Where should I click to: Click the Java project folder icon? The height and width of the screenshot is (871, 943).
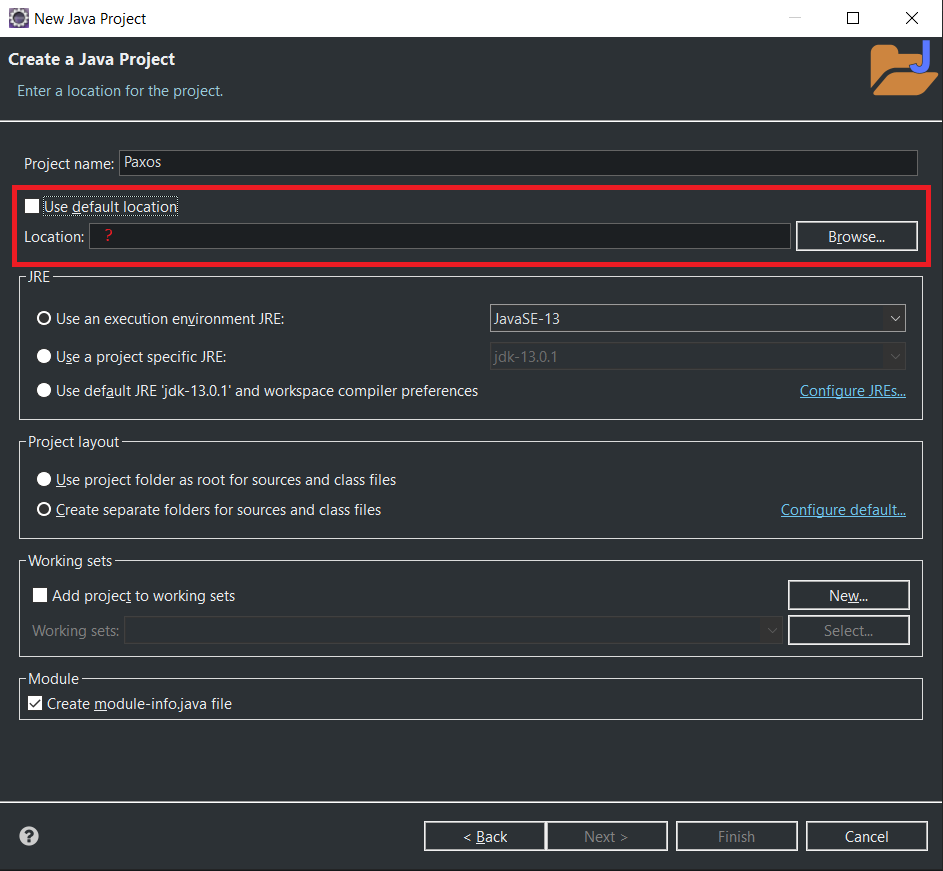[x=904, y=68]
